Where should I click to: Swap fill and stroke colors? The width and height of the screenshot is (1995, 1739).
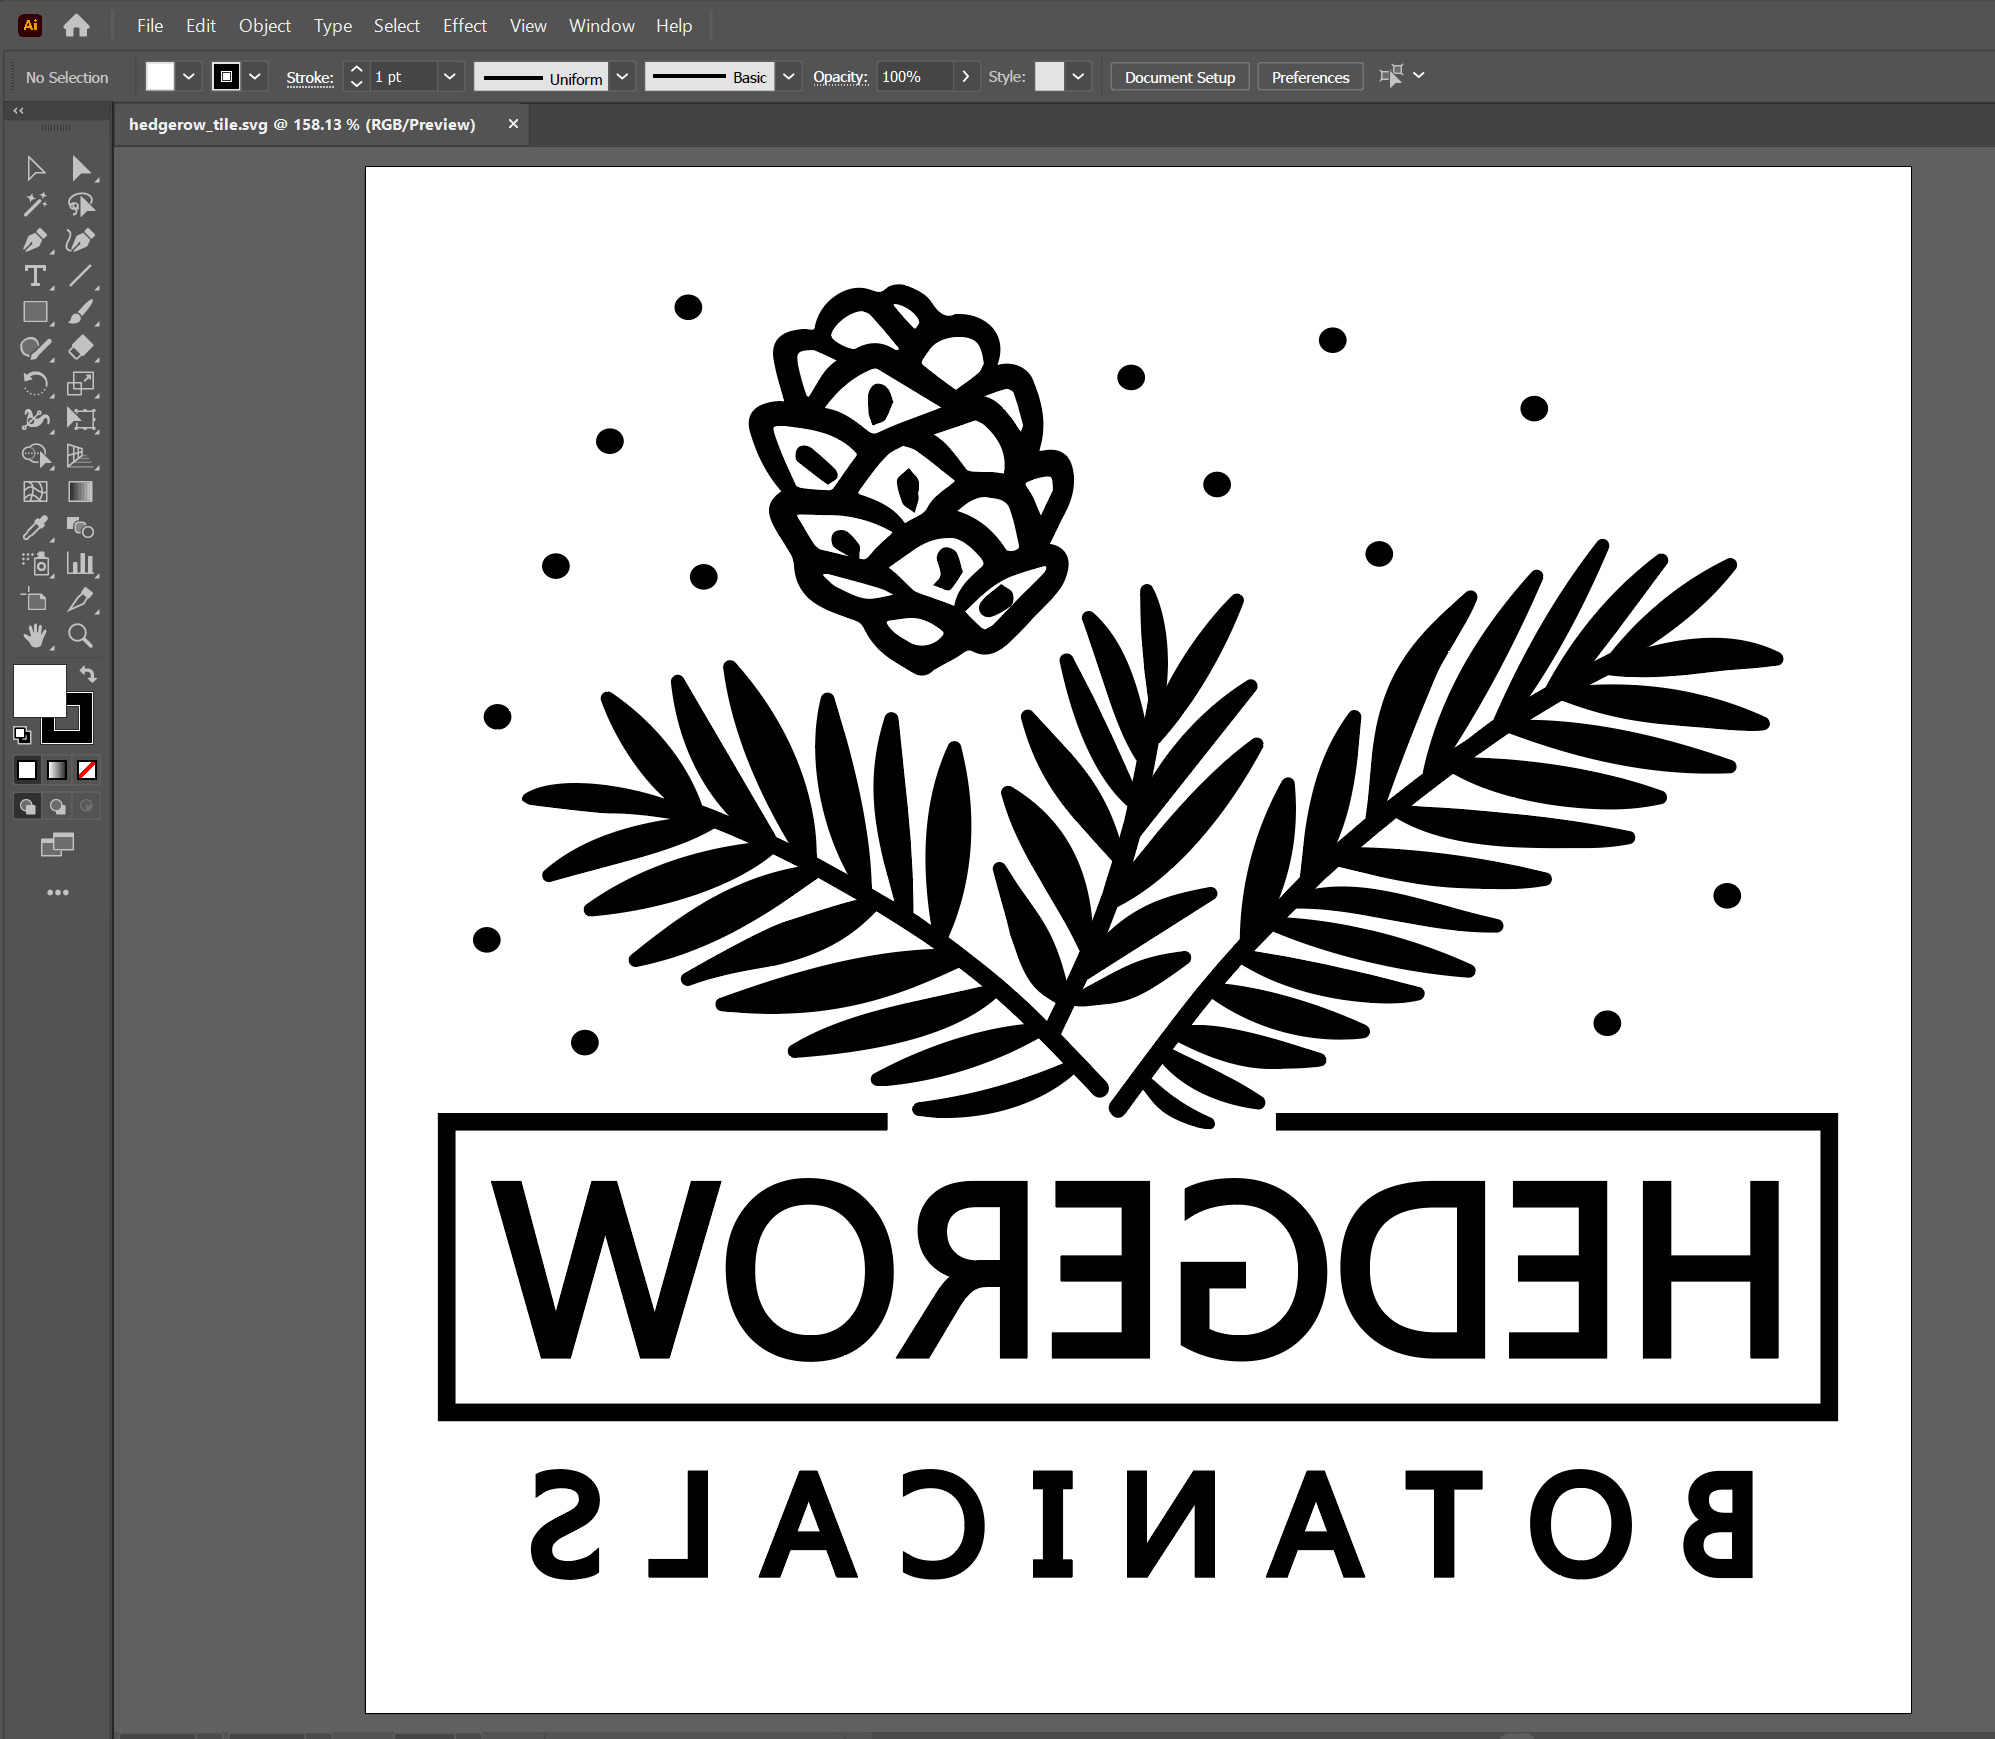pos(88,675)
